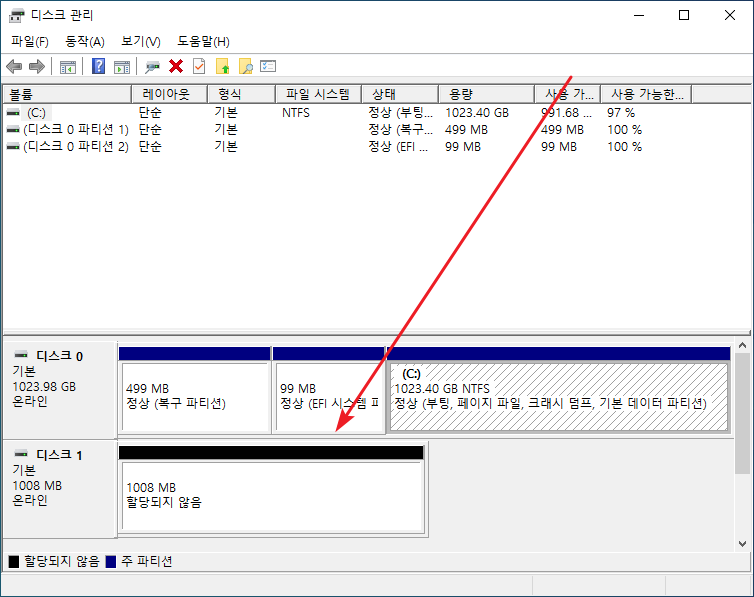The image size is (754, 597).
Task: Minimize the Disk Management window
Action: pyautogui.click(x=639, y=15)
